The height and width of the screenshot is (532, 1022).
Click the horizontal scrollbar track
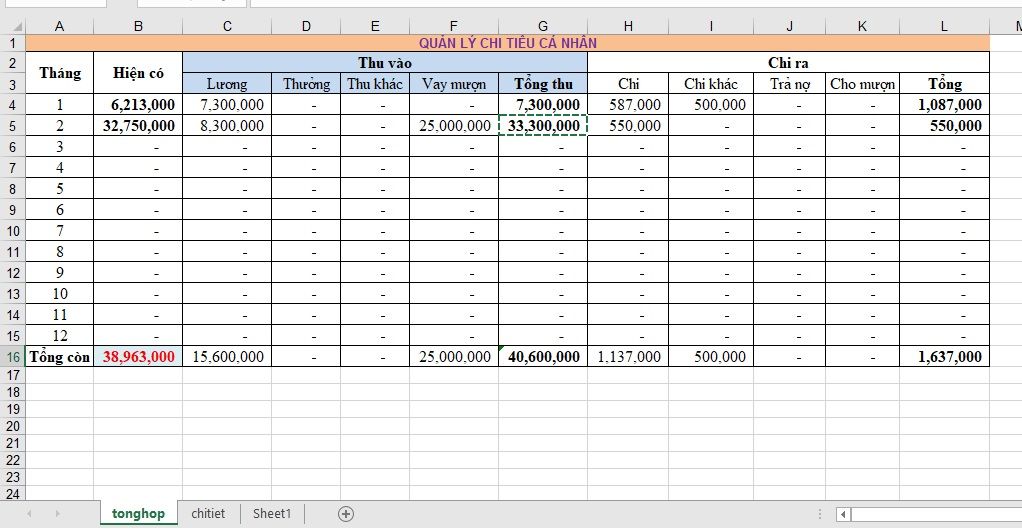point(930,514)
